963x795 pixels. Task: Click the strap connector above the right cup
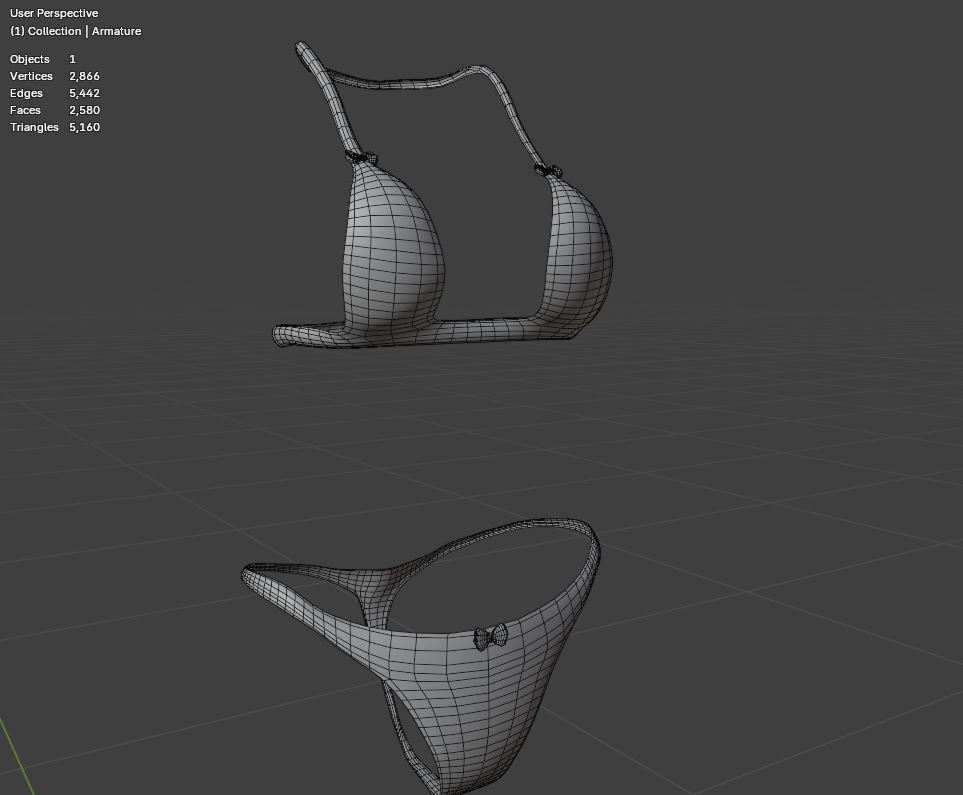tap(547, 171)
